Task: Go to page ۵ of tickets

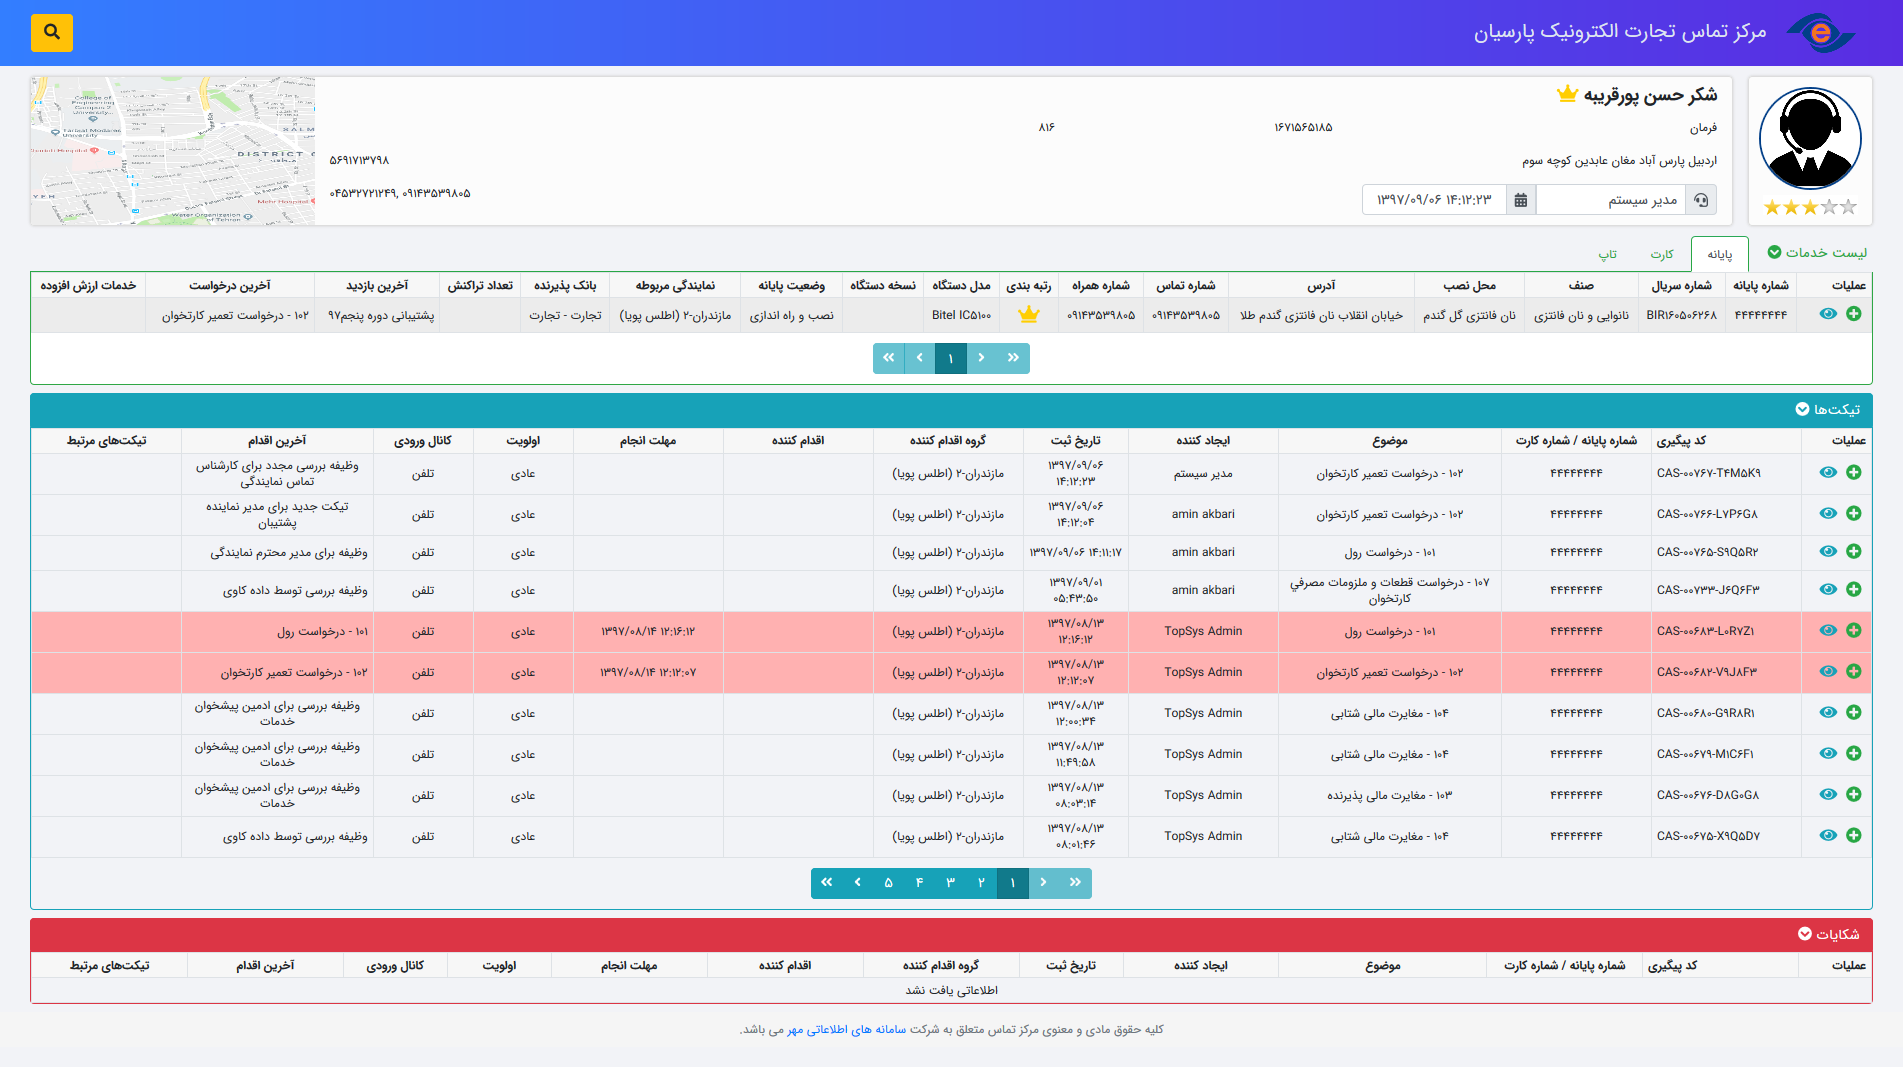Action: click(889, 883)
